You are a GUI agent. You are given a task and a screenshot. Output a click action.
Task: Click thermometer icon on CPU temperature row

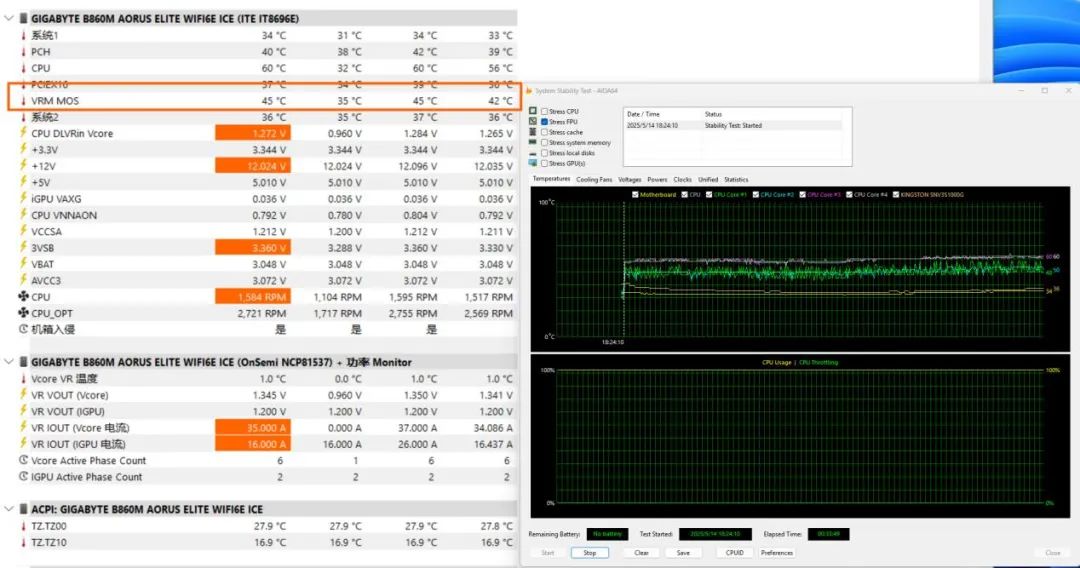(23, 67)
